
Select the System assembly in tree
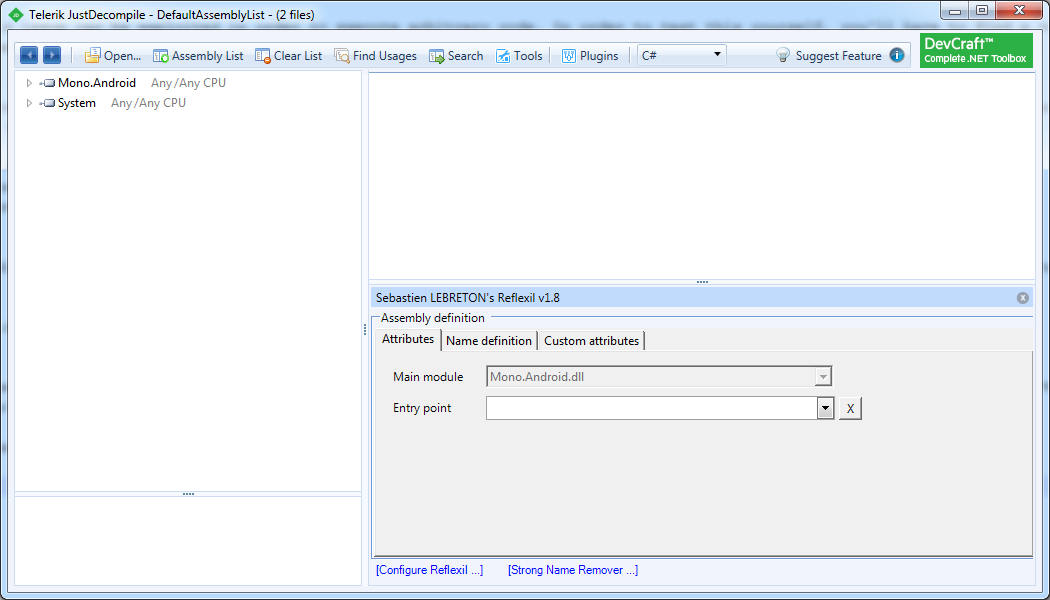click(x=76, y=103)
